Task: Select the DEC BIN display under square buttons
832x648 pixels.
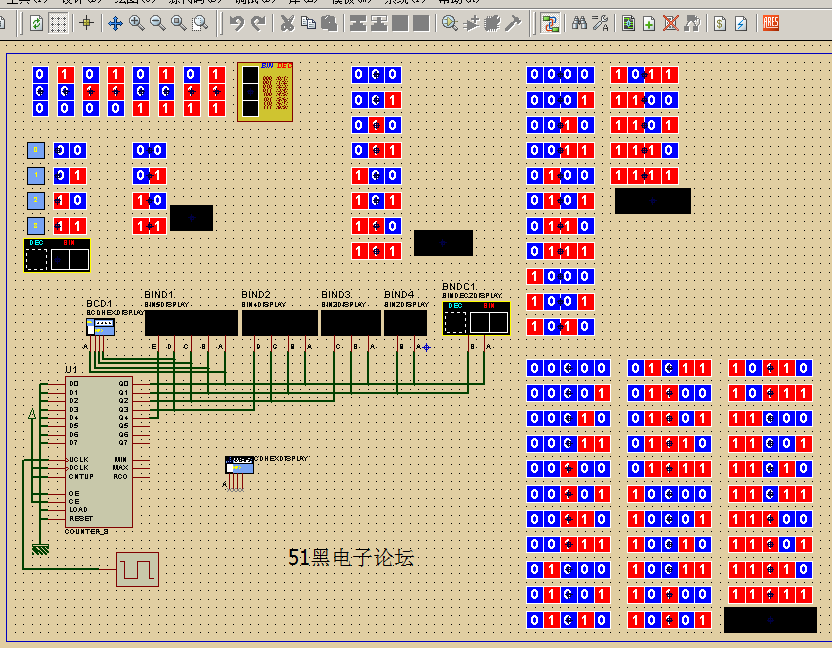Action: pyautogui.click(x=57, y=255)
